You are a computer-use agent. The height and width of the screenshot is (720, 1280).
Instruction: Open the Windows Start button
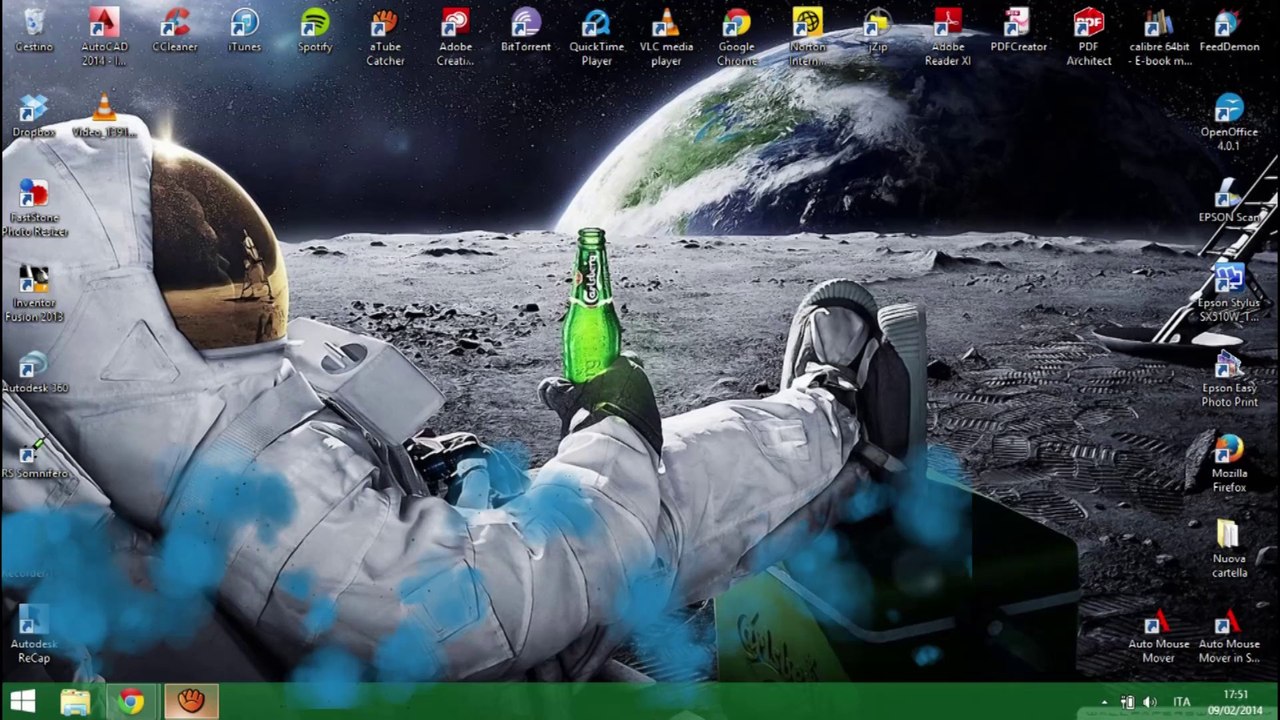(23, 701)
